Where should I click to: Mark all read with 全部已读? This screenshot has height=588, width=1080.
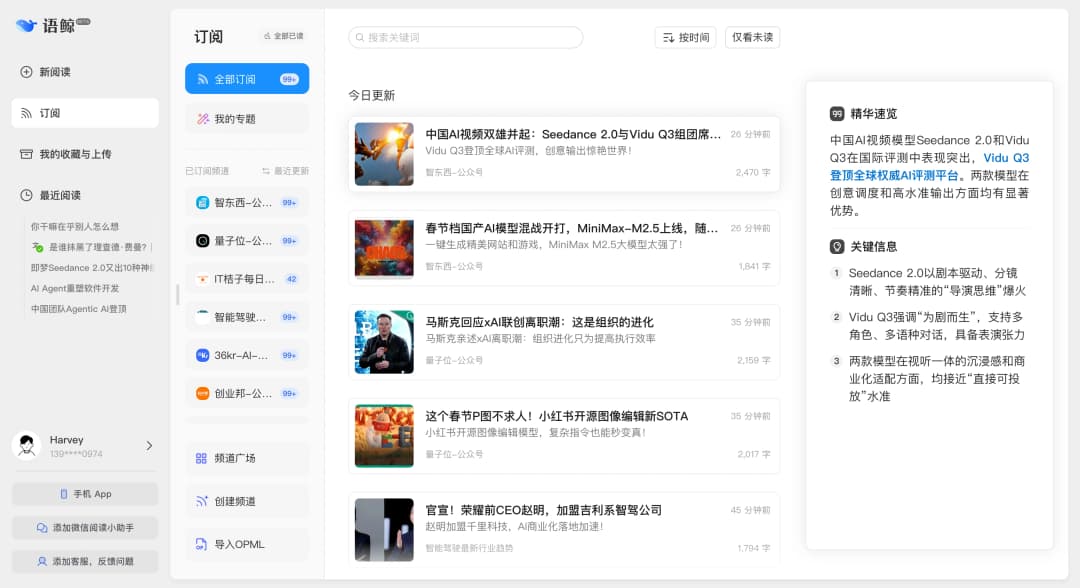pyautogui.click(x=283, y=36)
